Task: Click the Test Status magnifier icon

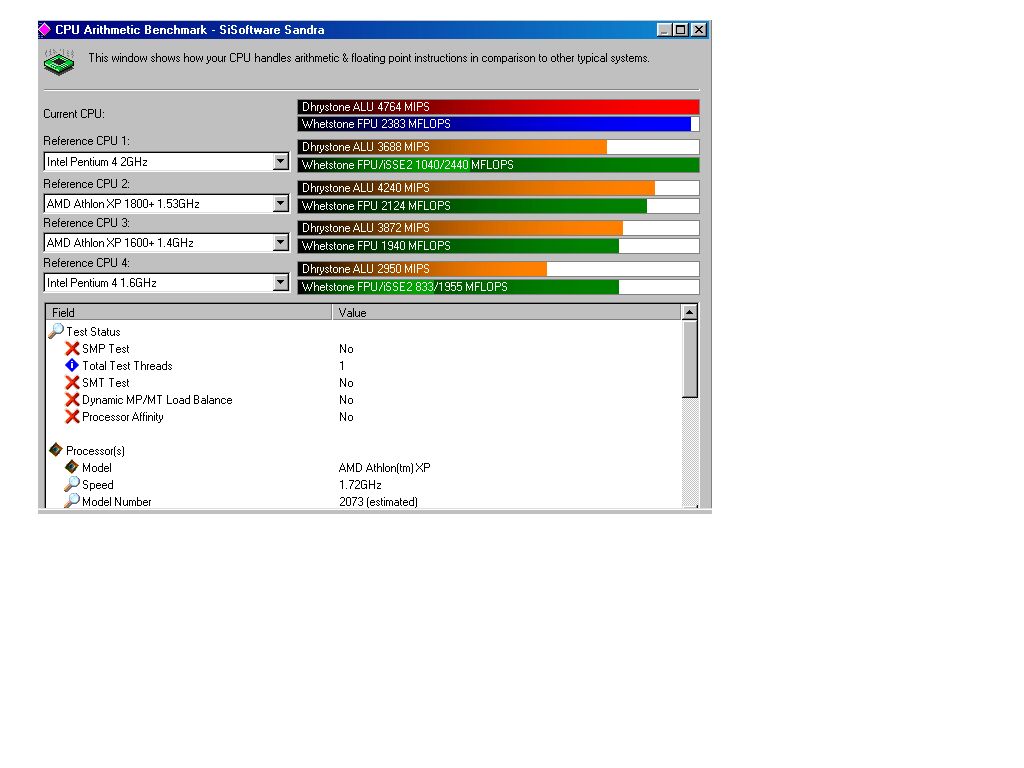Action: point(56,331)
